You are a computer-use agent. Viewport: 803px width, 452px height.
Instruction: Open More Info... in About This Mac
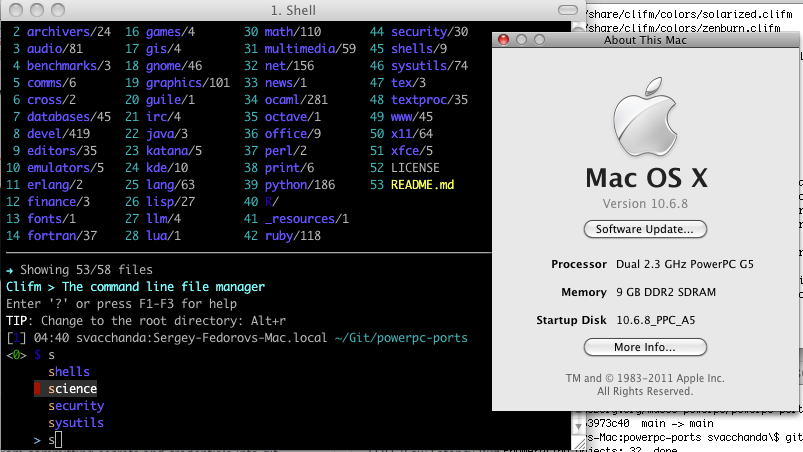click(645, 347)
